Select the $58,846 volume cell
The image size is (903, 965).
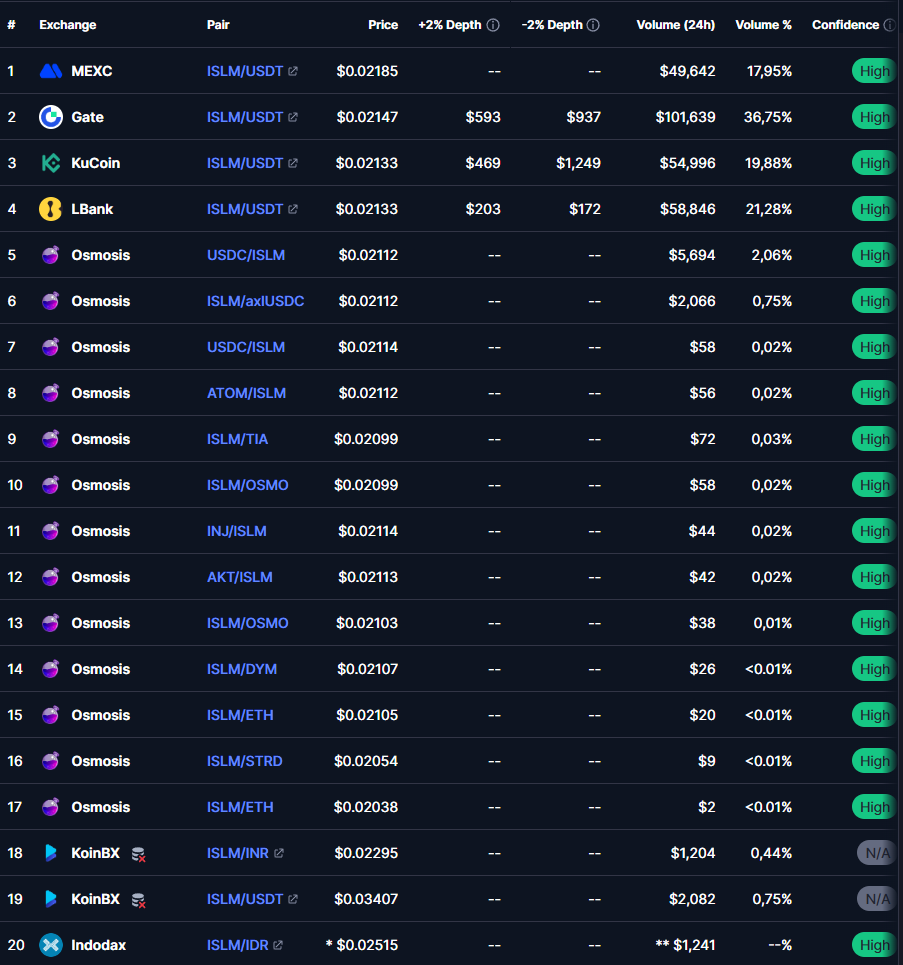click(x=688, y=209)
